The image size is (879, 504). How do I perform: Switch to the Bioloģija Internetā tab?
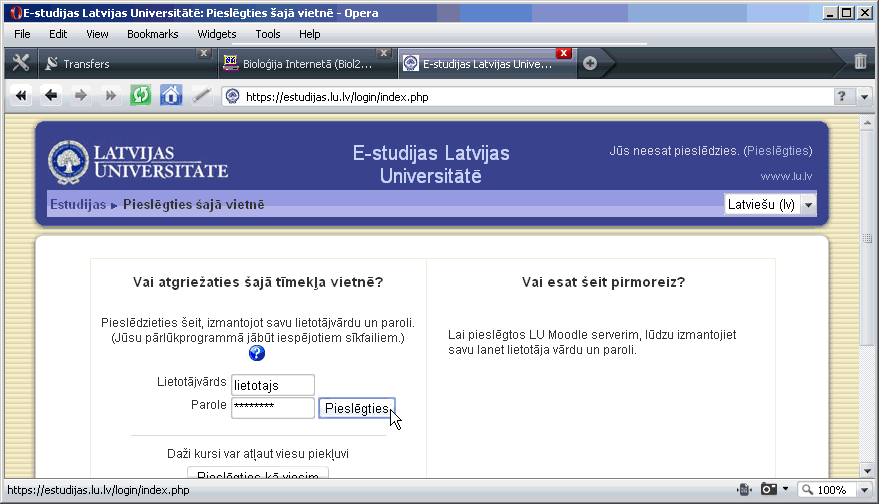point(306,63)
